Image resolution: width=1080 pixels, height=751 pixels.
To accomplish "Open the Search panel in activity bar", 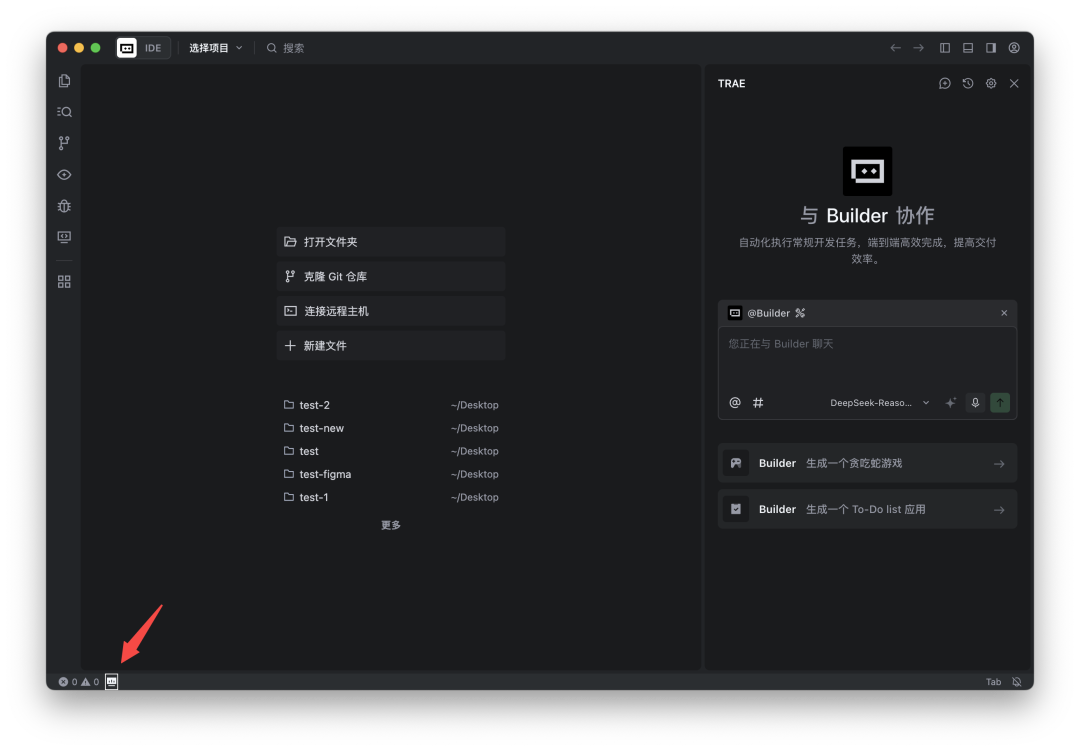I will (64, 112).
